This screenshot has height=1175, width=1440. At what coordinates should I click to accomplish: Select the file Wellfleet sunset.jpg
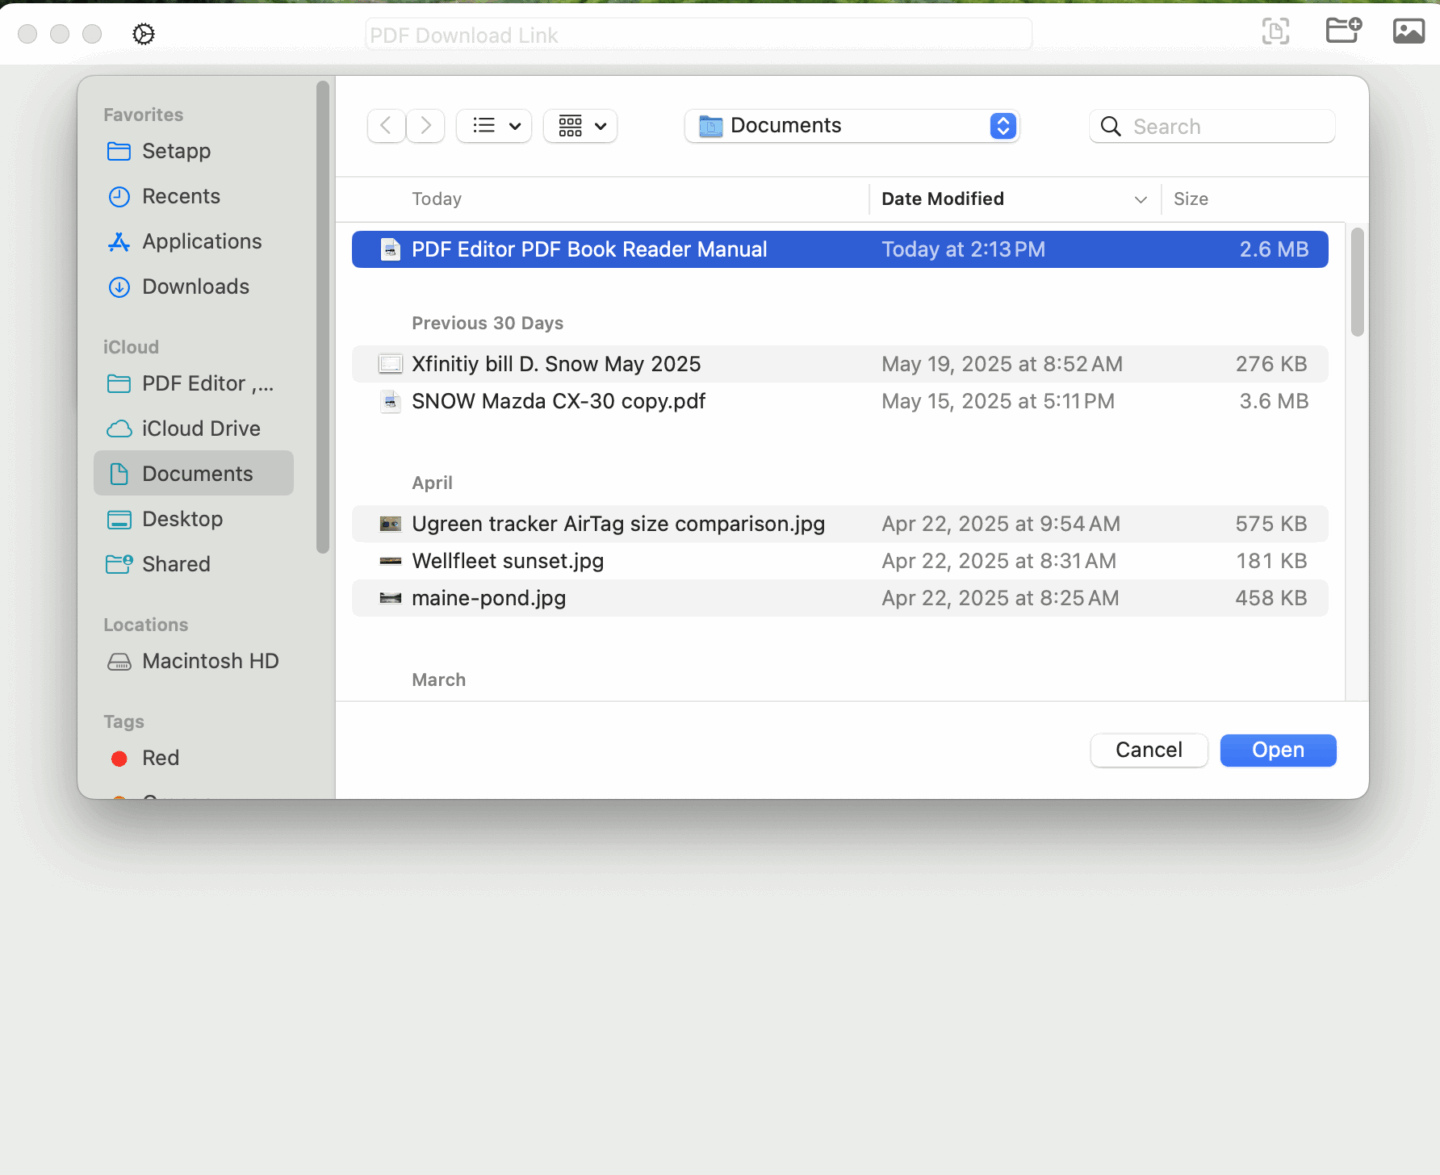click(508, 561)
